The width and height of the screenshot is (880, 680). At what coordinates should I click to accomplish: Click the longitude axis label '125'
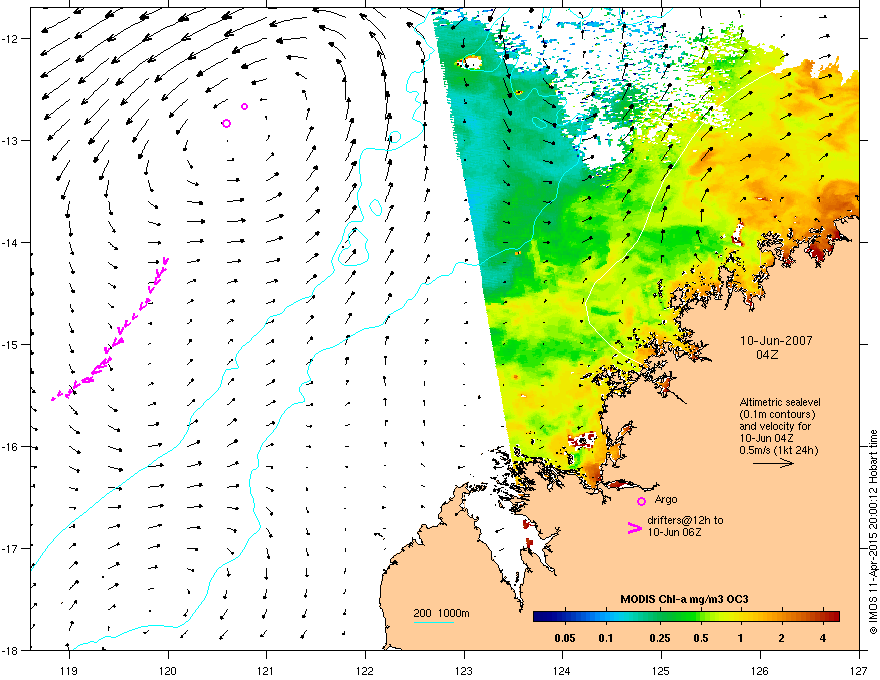(x=661, y=670)
